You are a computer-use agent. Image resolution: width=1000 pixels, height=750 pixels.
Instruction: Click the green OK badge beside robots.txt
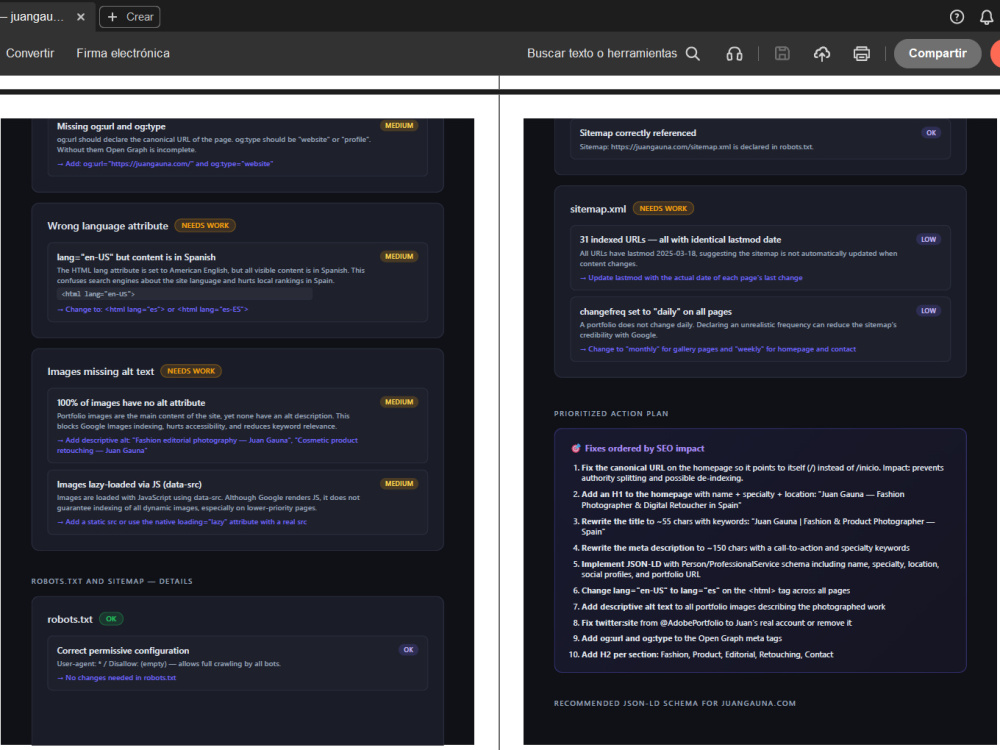click(x=111, y=619)
